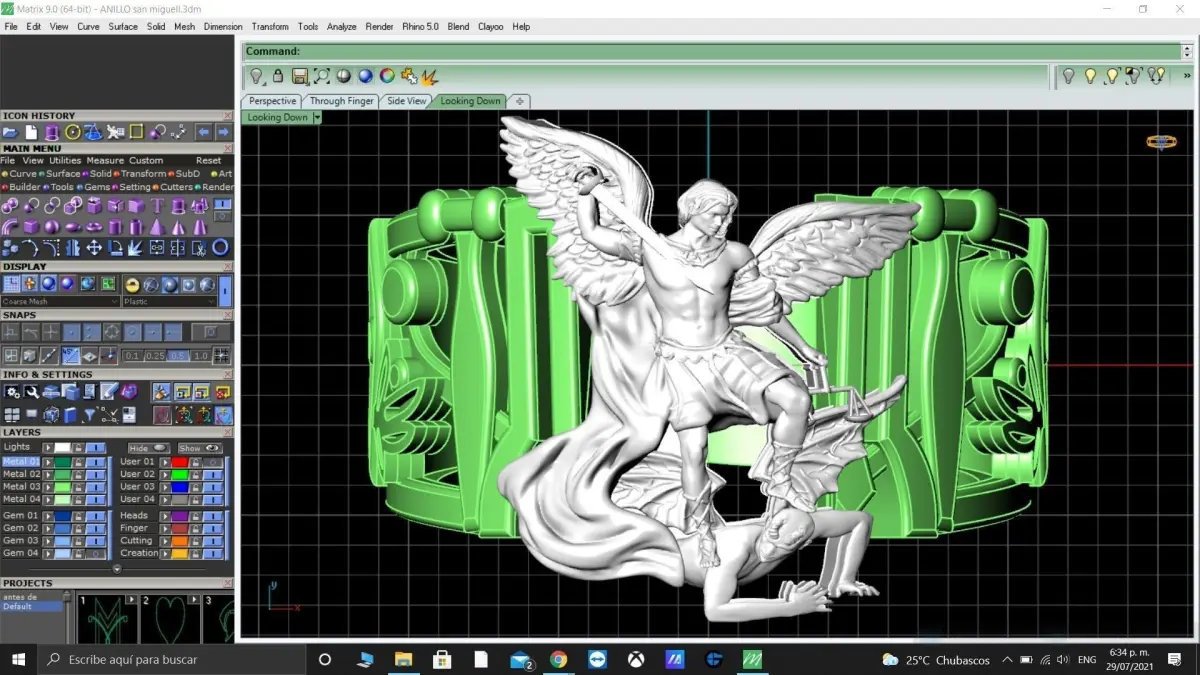Click Show button in Layers panel

(x=200, y=448)
